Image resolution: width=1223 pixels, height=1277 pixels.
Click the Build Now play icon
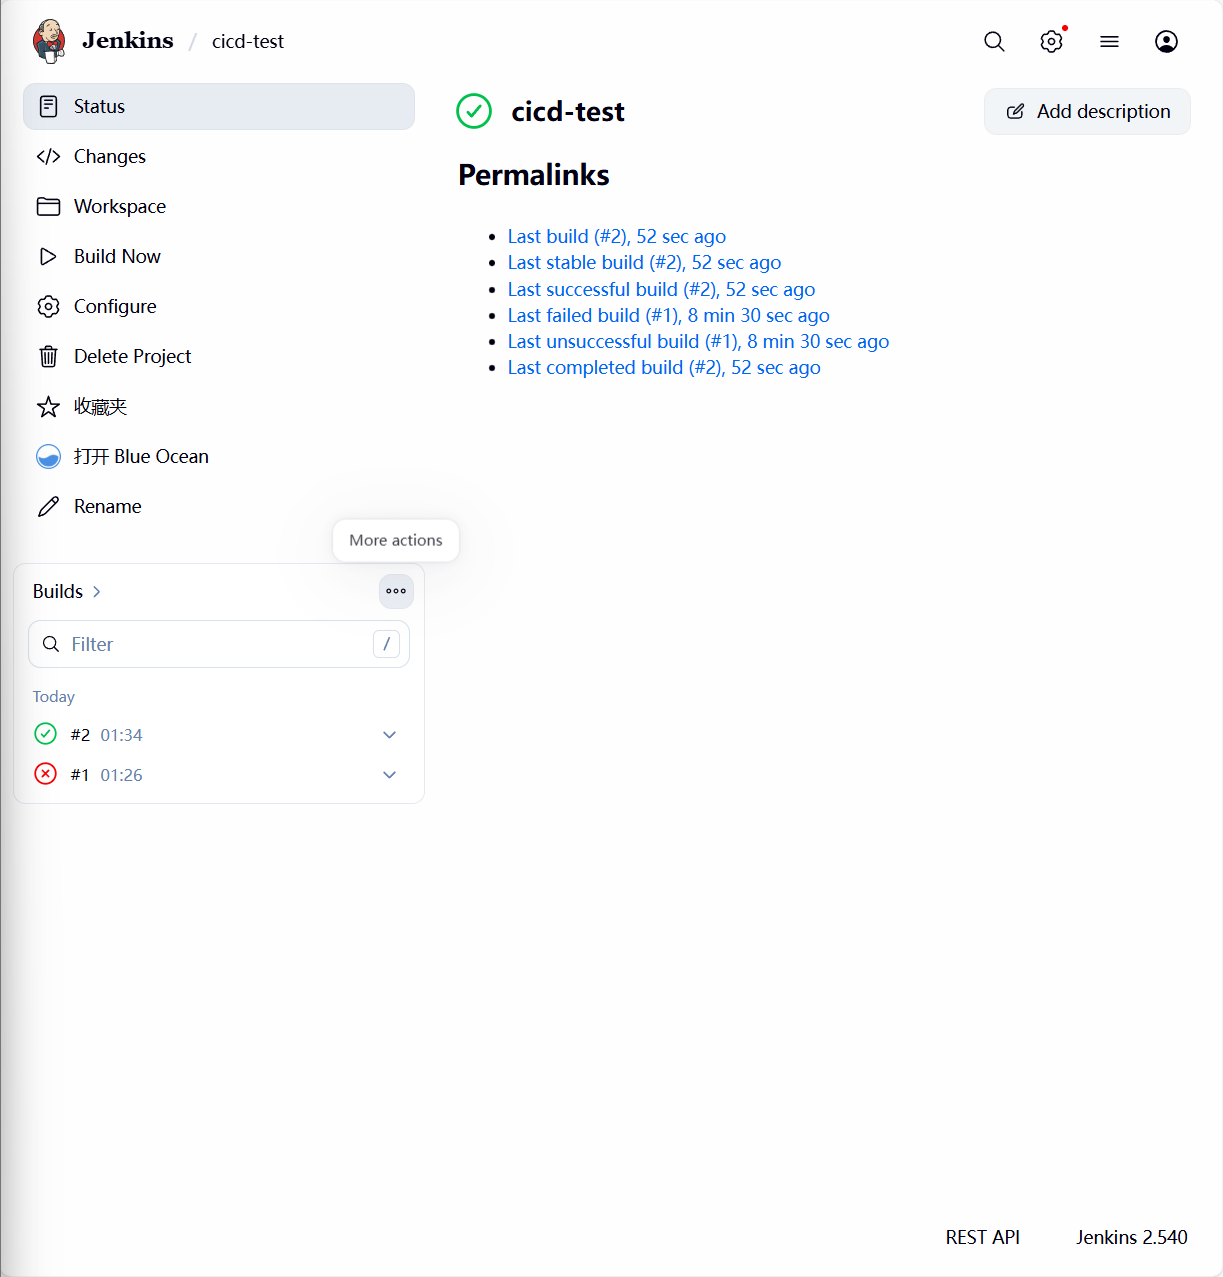pyautogui.click(x=48, y=256)
